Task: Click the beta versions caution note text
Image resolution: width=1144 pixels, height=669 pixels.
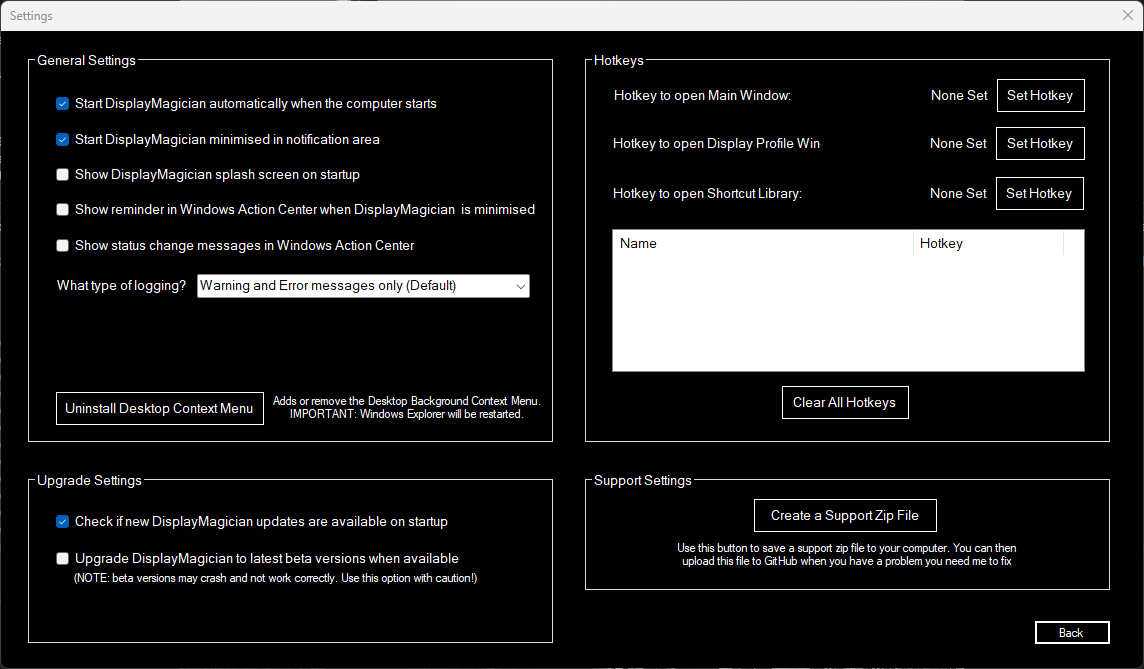Action: 275,579
